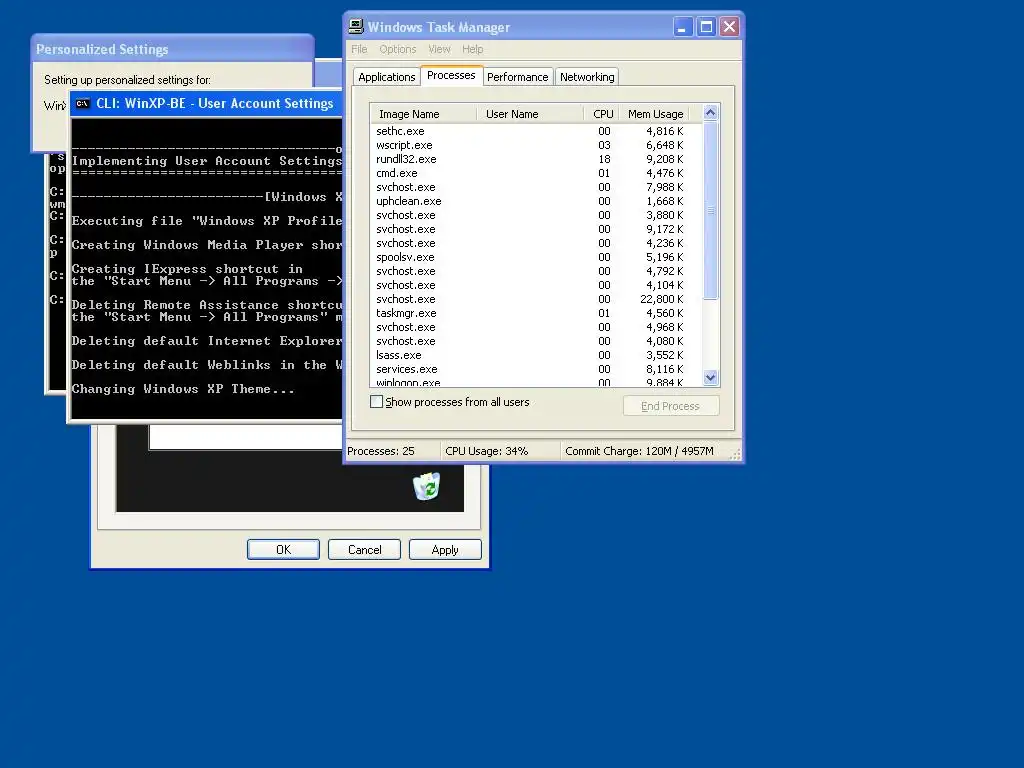Select the taskmgr.exe process row
Image resolution: width=1024 pixels, height=768 pixels.
(536, 313)
